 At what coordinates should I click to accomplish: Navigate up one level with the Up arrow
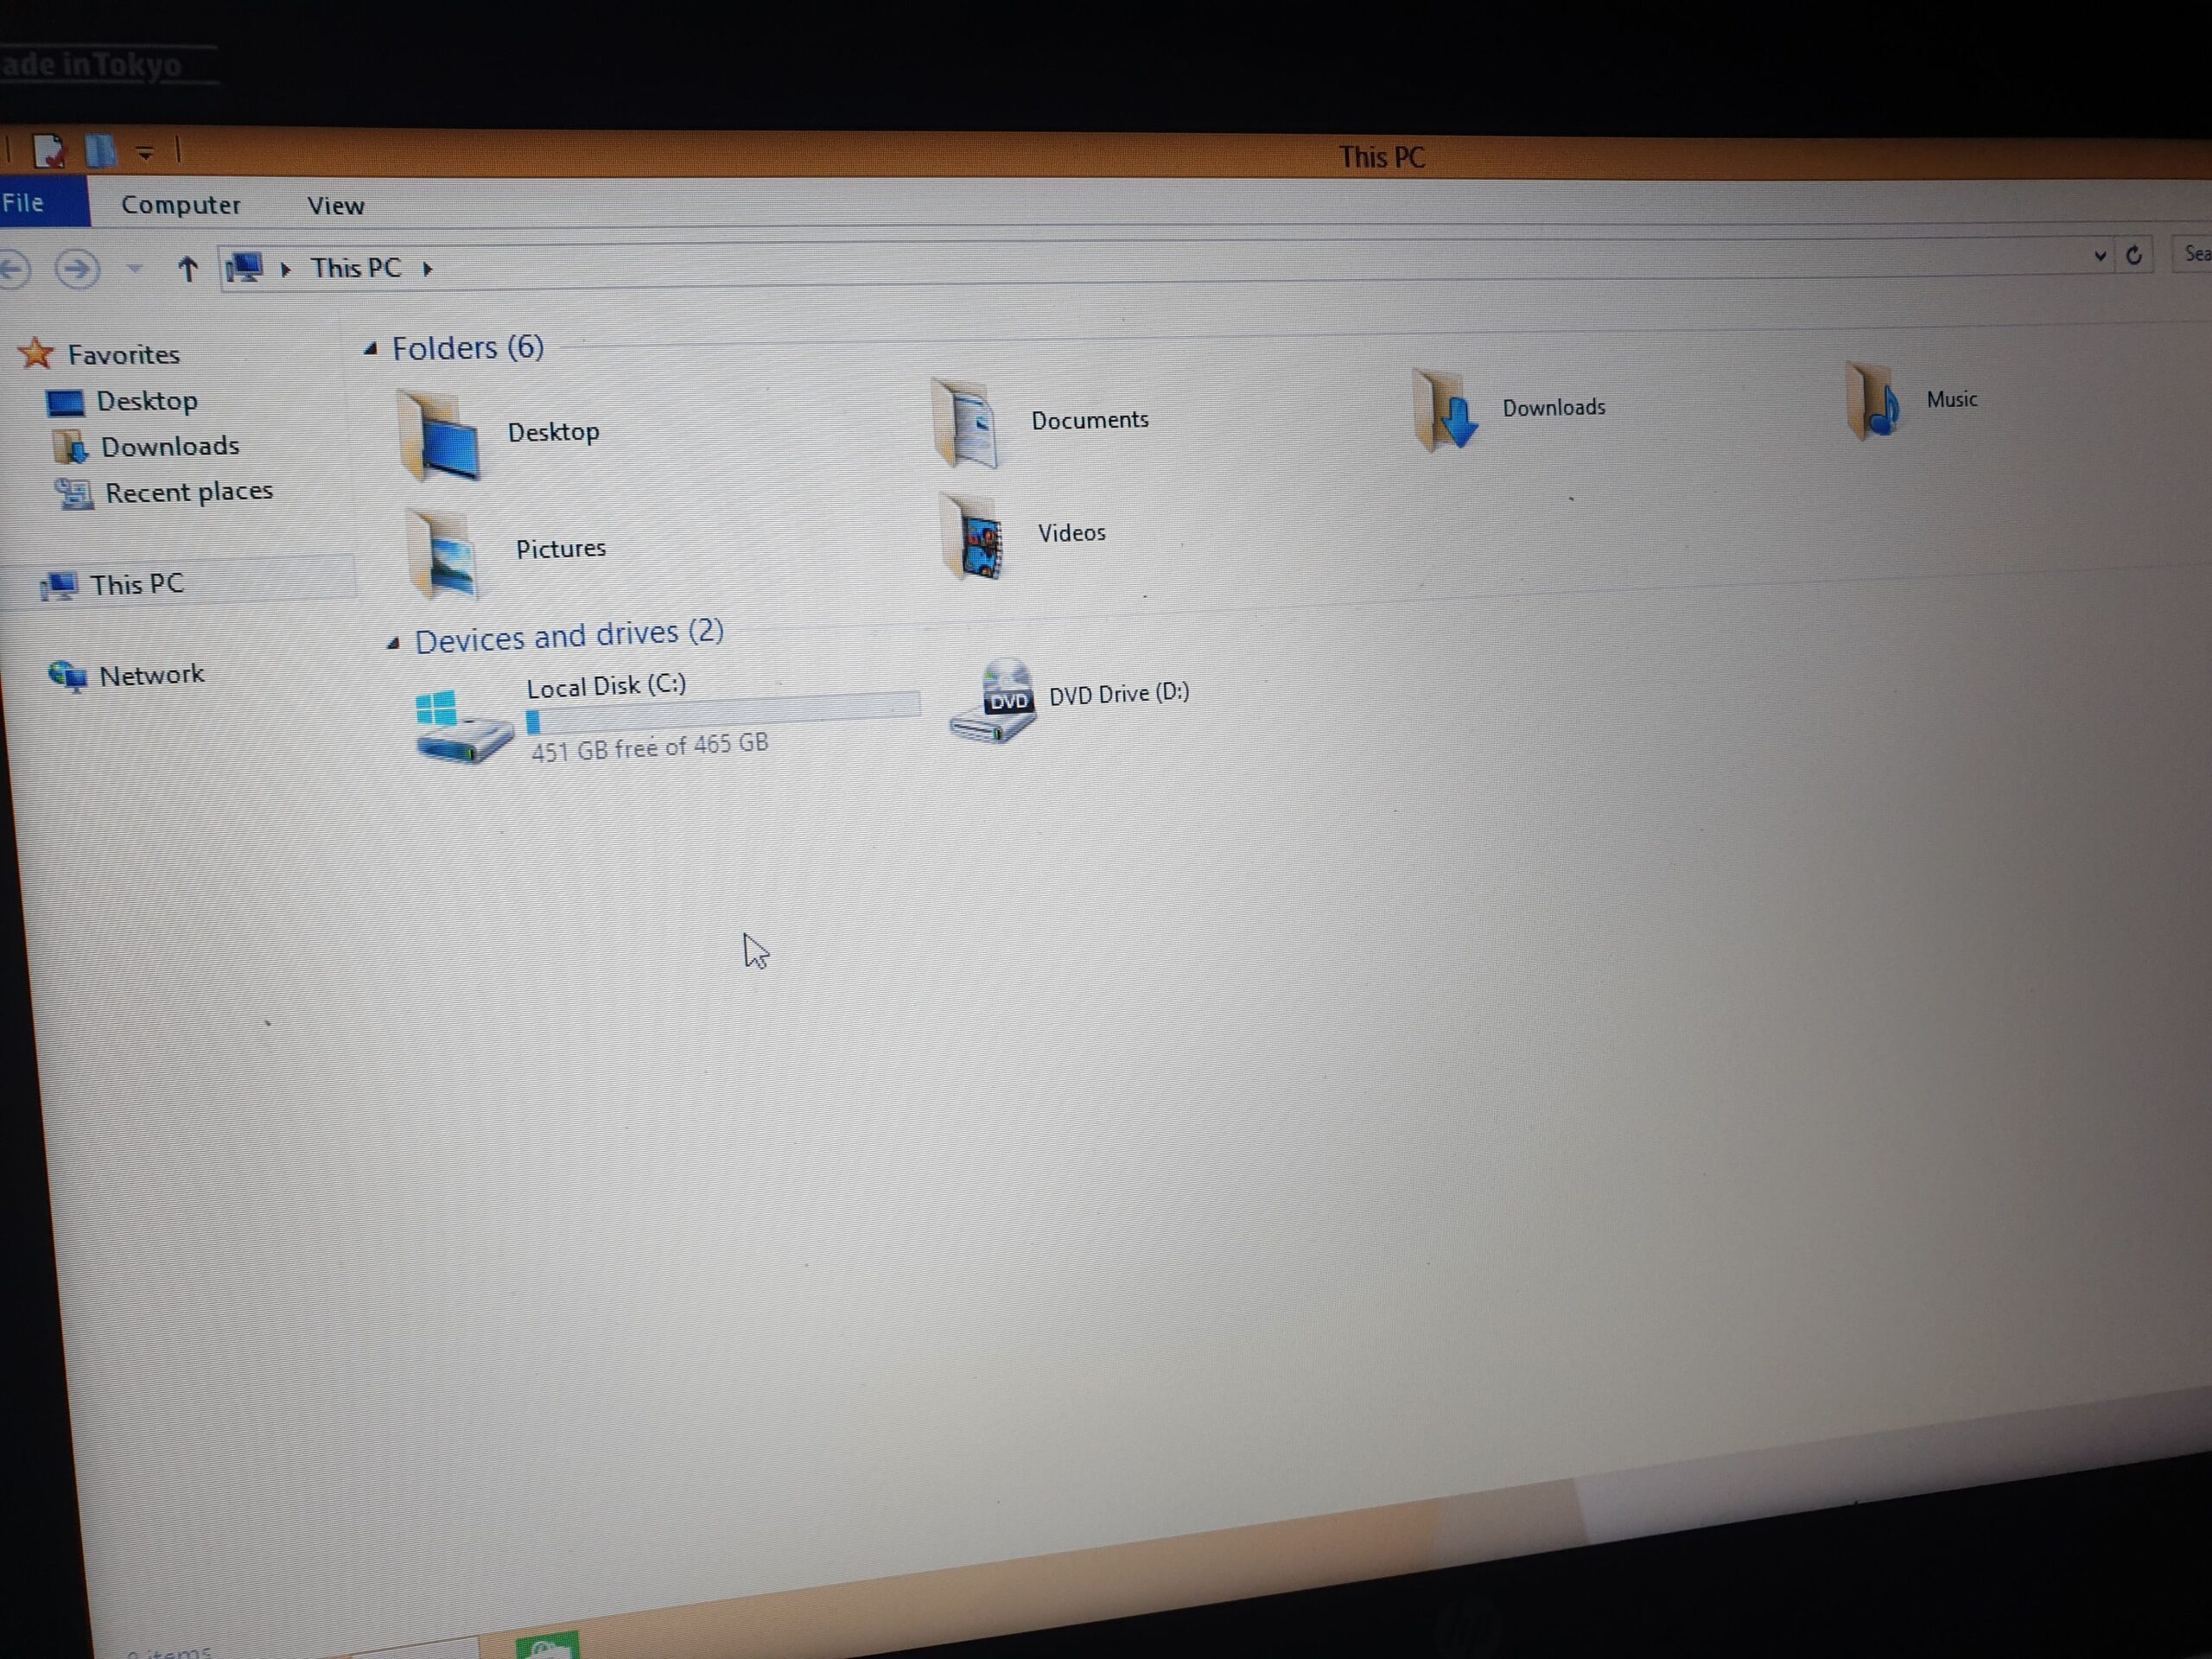tap(187, 268)
